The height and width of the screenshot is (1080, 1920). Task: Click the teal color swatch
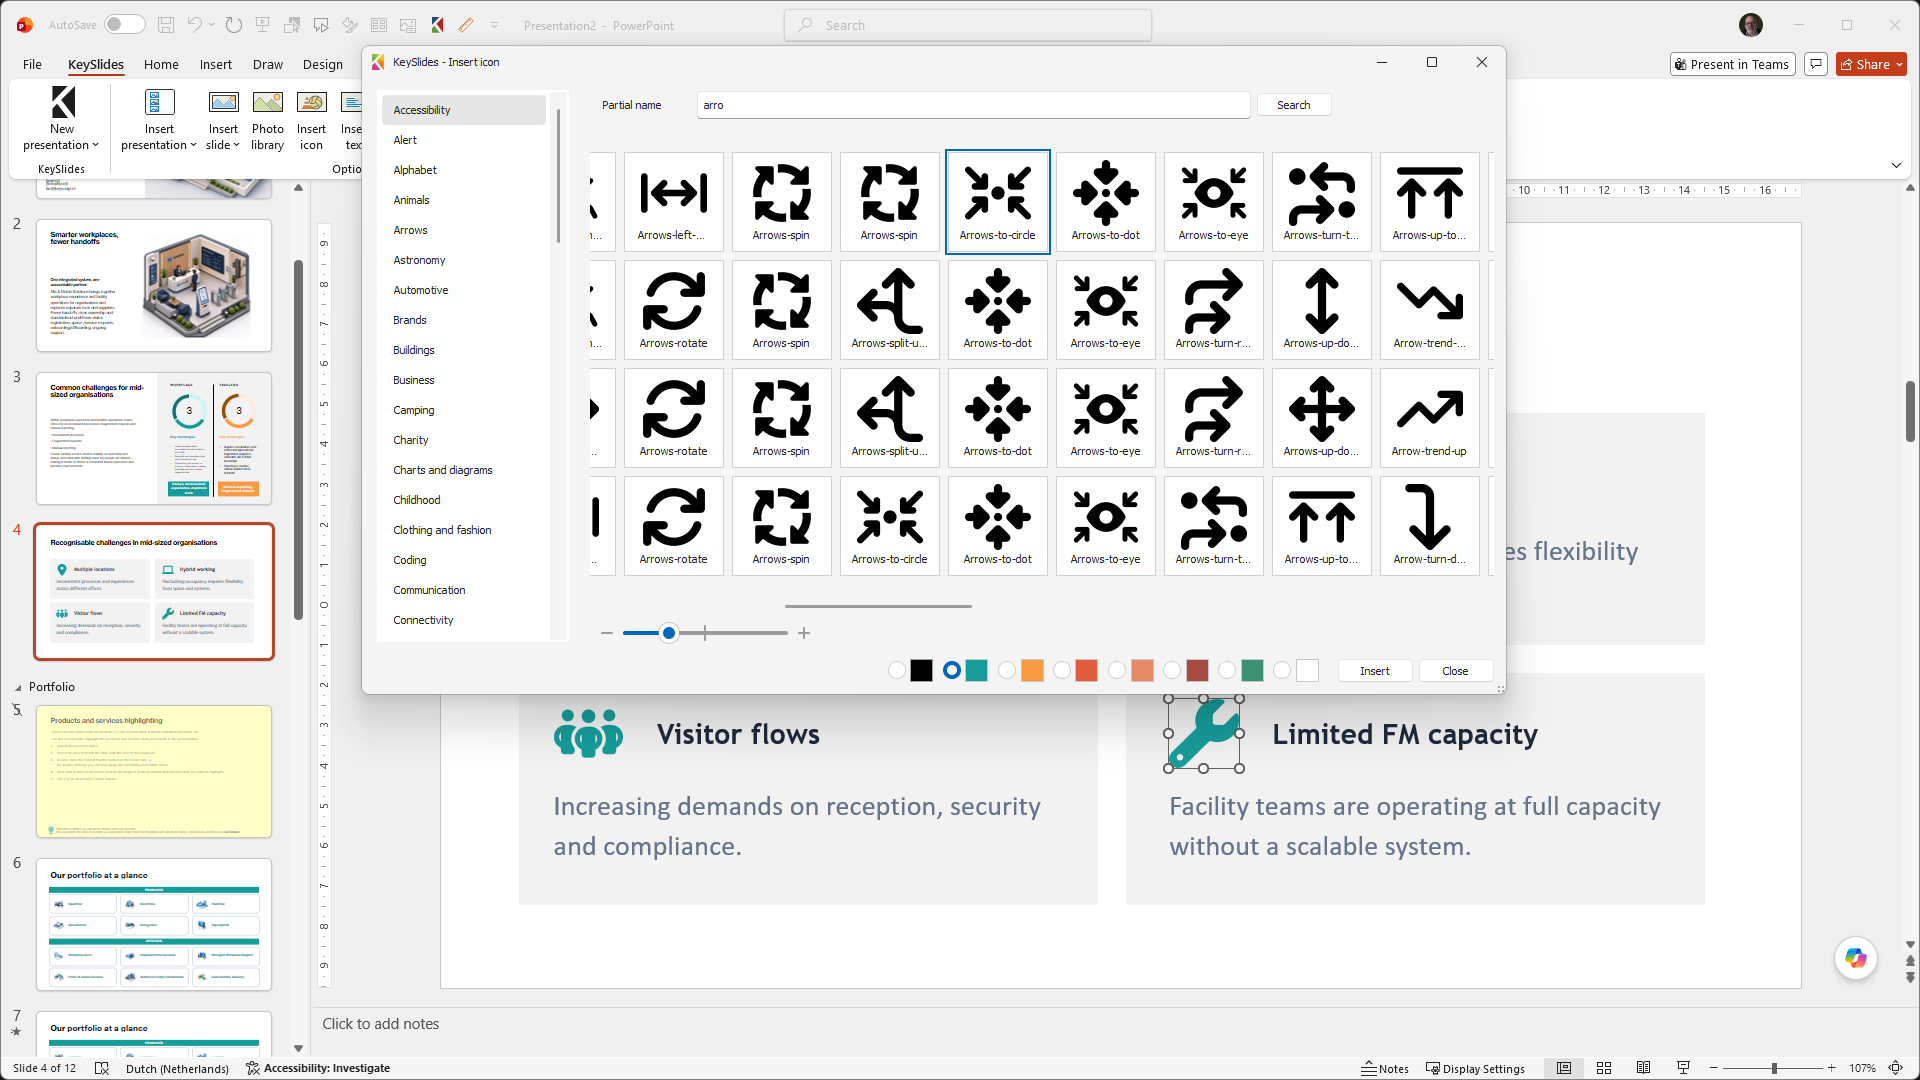977,671
